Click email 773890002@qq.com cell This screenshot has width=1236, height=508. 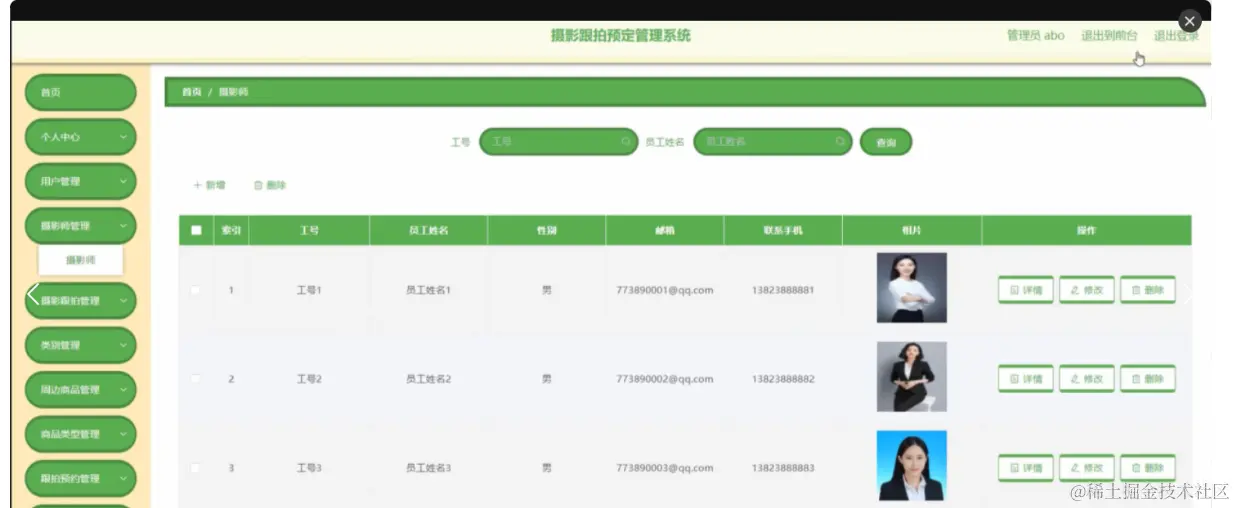(x=665, y=379)
